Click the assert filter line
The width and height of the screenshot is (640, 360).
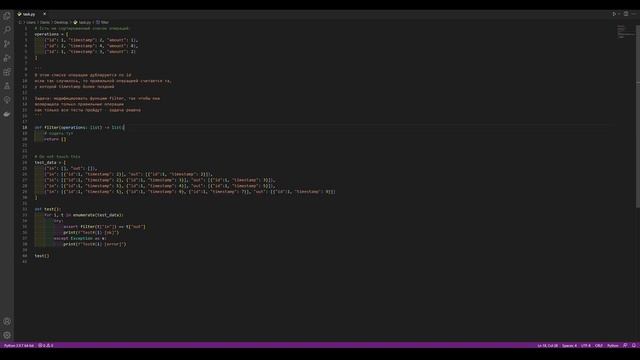(x=104, y=227)
